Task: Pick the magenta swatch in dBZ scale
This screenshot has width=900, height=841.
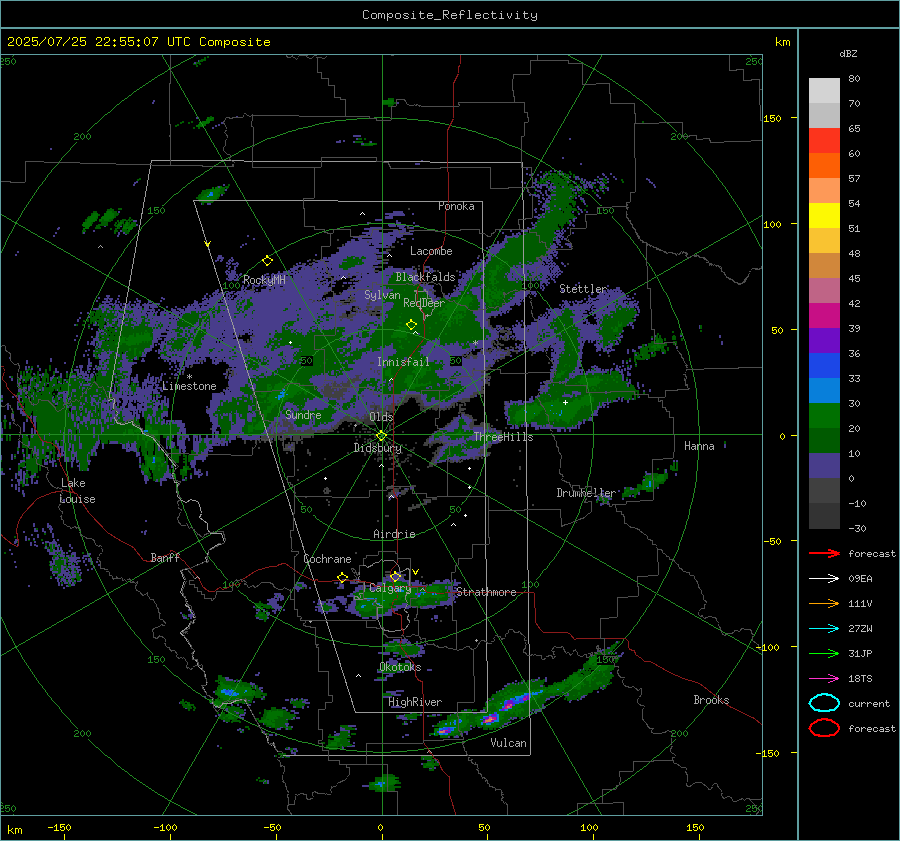Action: coord(824,316)
